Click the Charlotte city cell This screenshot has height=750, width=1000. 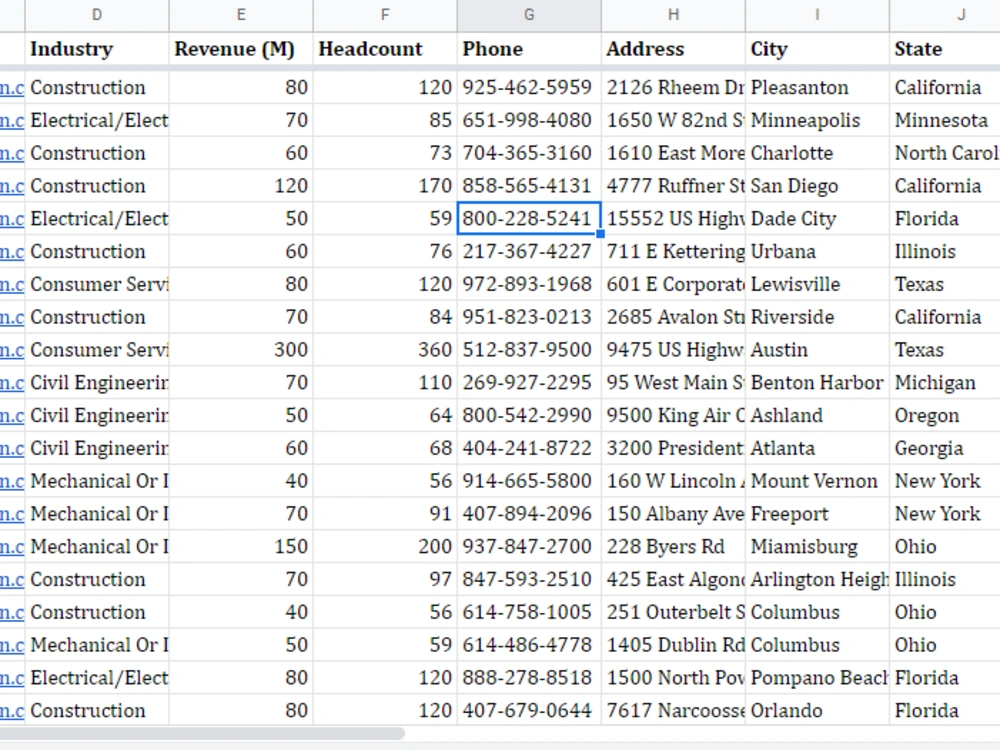click(817, 153)
